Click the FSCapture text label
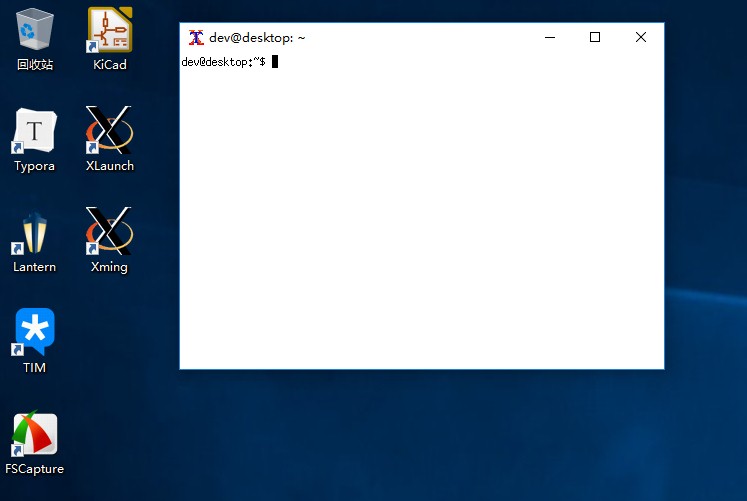 tap(35, 469)
